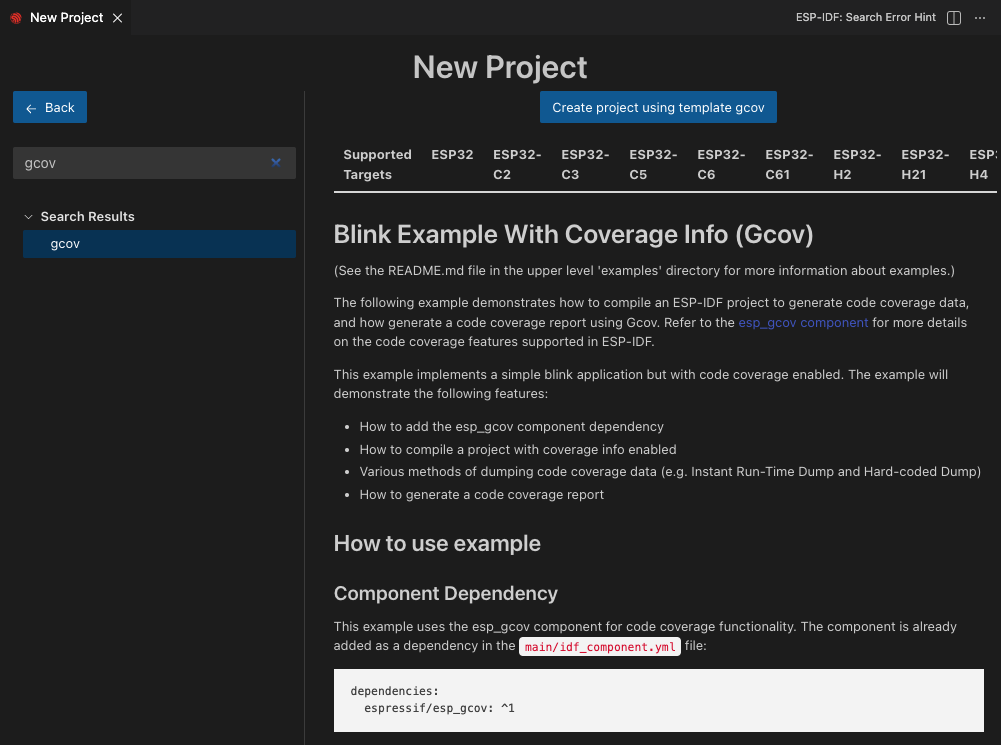
Task: Click the main/idf_component.yml inline code
Action: pos(600,647)
